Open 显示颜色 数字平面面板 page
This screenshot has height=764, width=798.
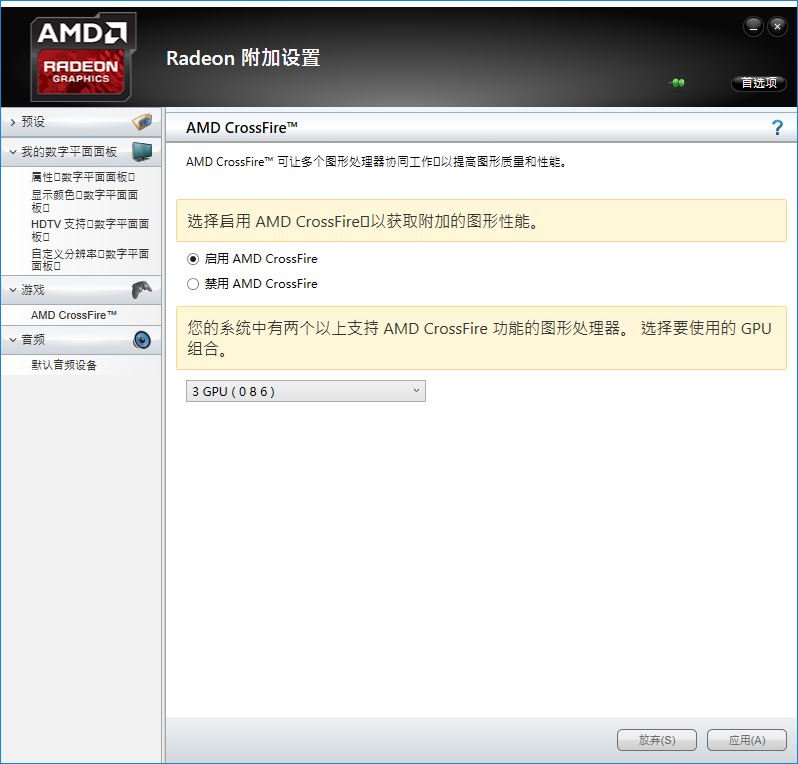coord(84,201)
